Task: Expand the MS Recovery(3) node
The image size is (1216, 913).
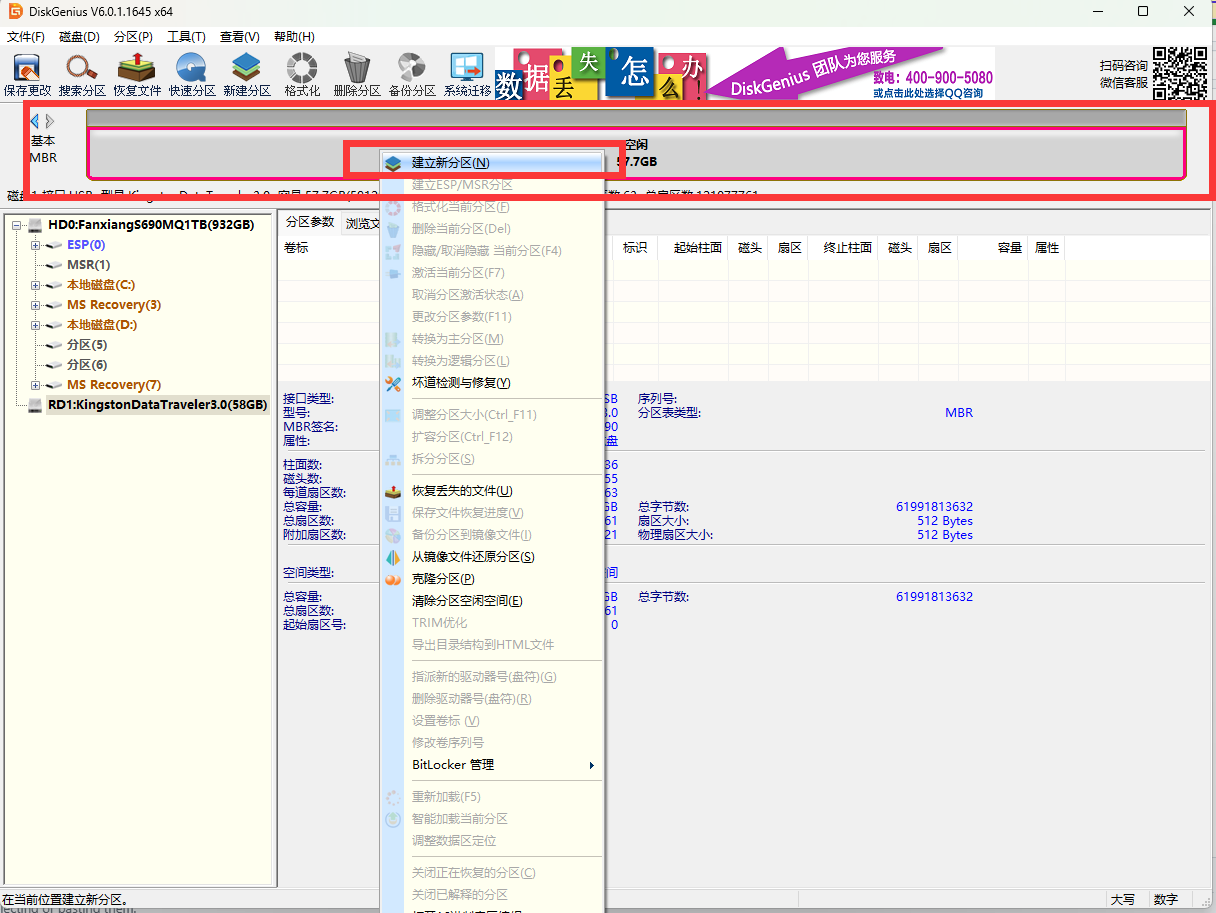Action: (36, 305)
